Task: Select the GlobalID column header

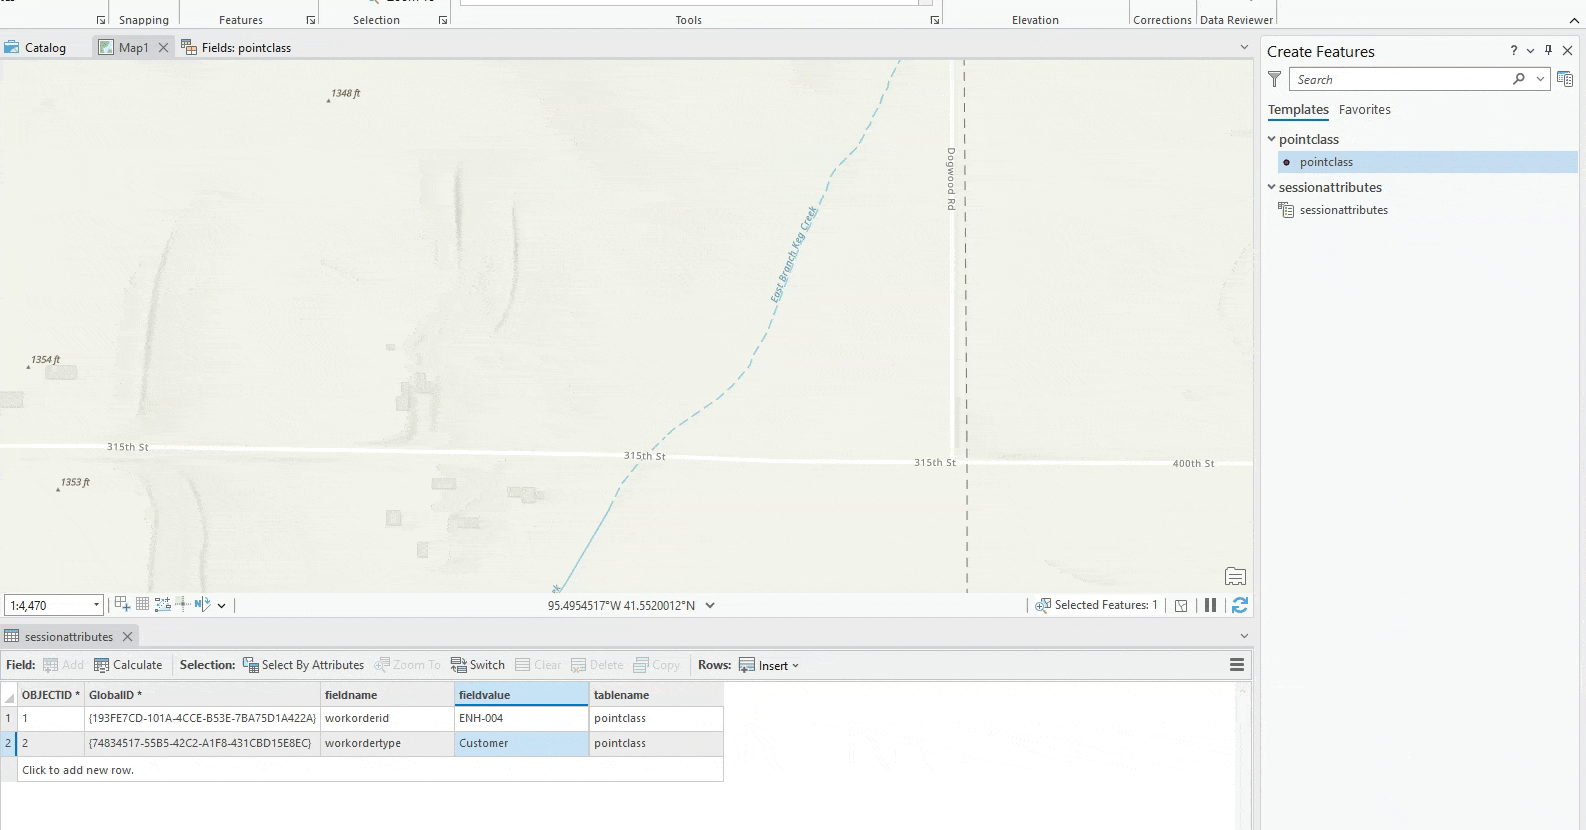Action: [x=202, y=695]
